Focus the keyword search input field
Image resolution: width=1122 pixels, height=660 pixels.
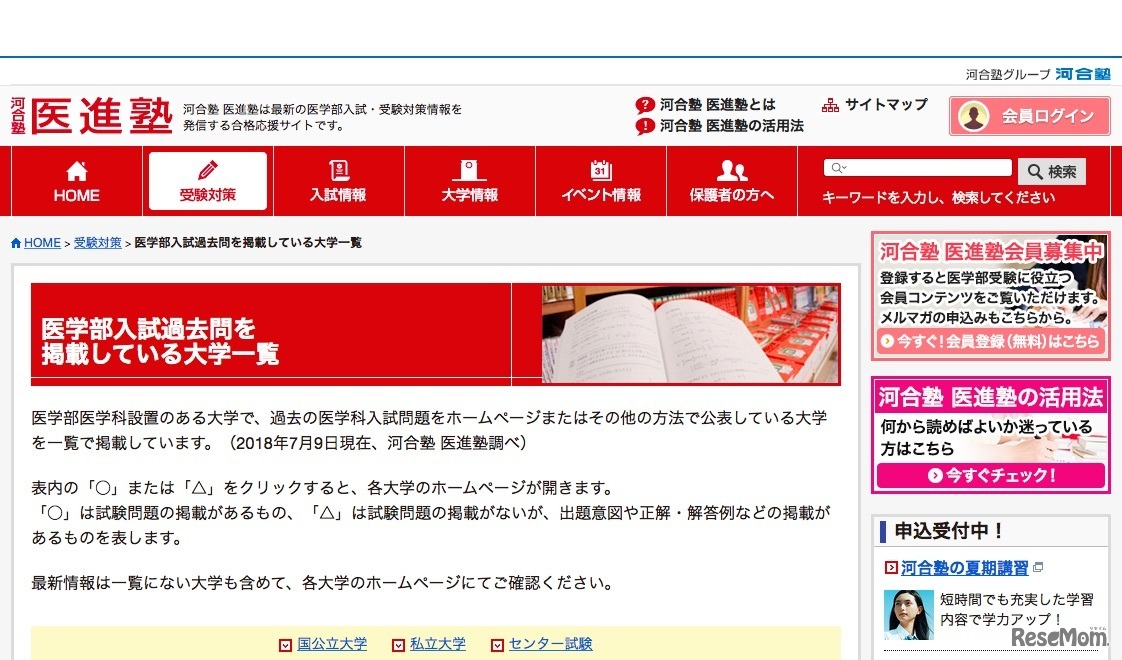tap(917, 168)
